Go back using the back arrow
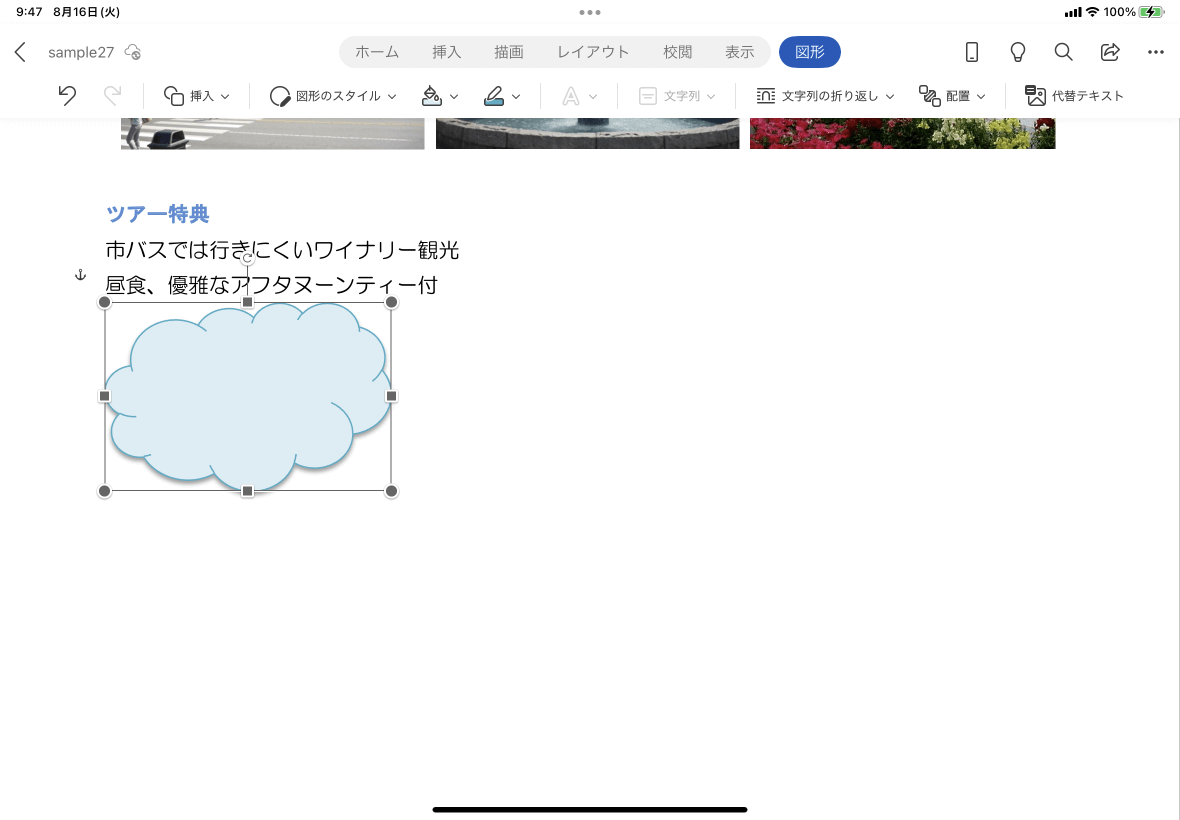This screenshot has height=820, width=1180. (x=20, y=52)
